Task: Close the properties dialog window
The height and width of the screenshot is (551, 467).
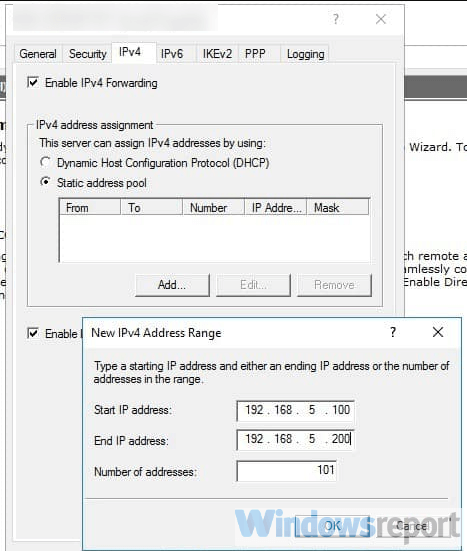Action: tap(381, 19)
